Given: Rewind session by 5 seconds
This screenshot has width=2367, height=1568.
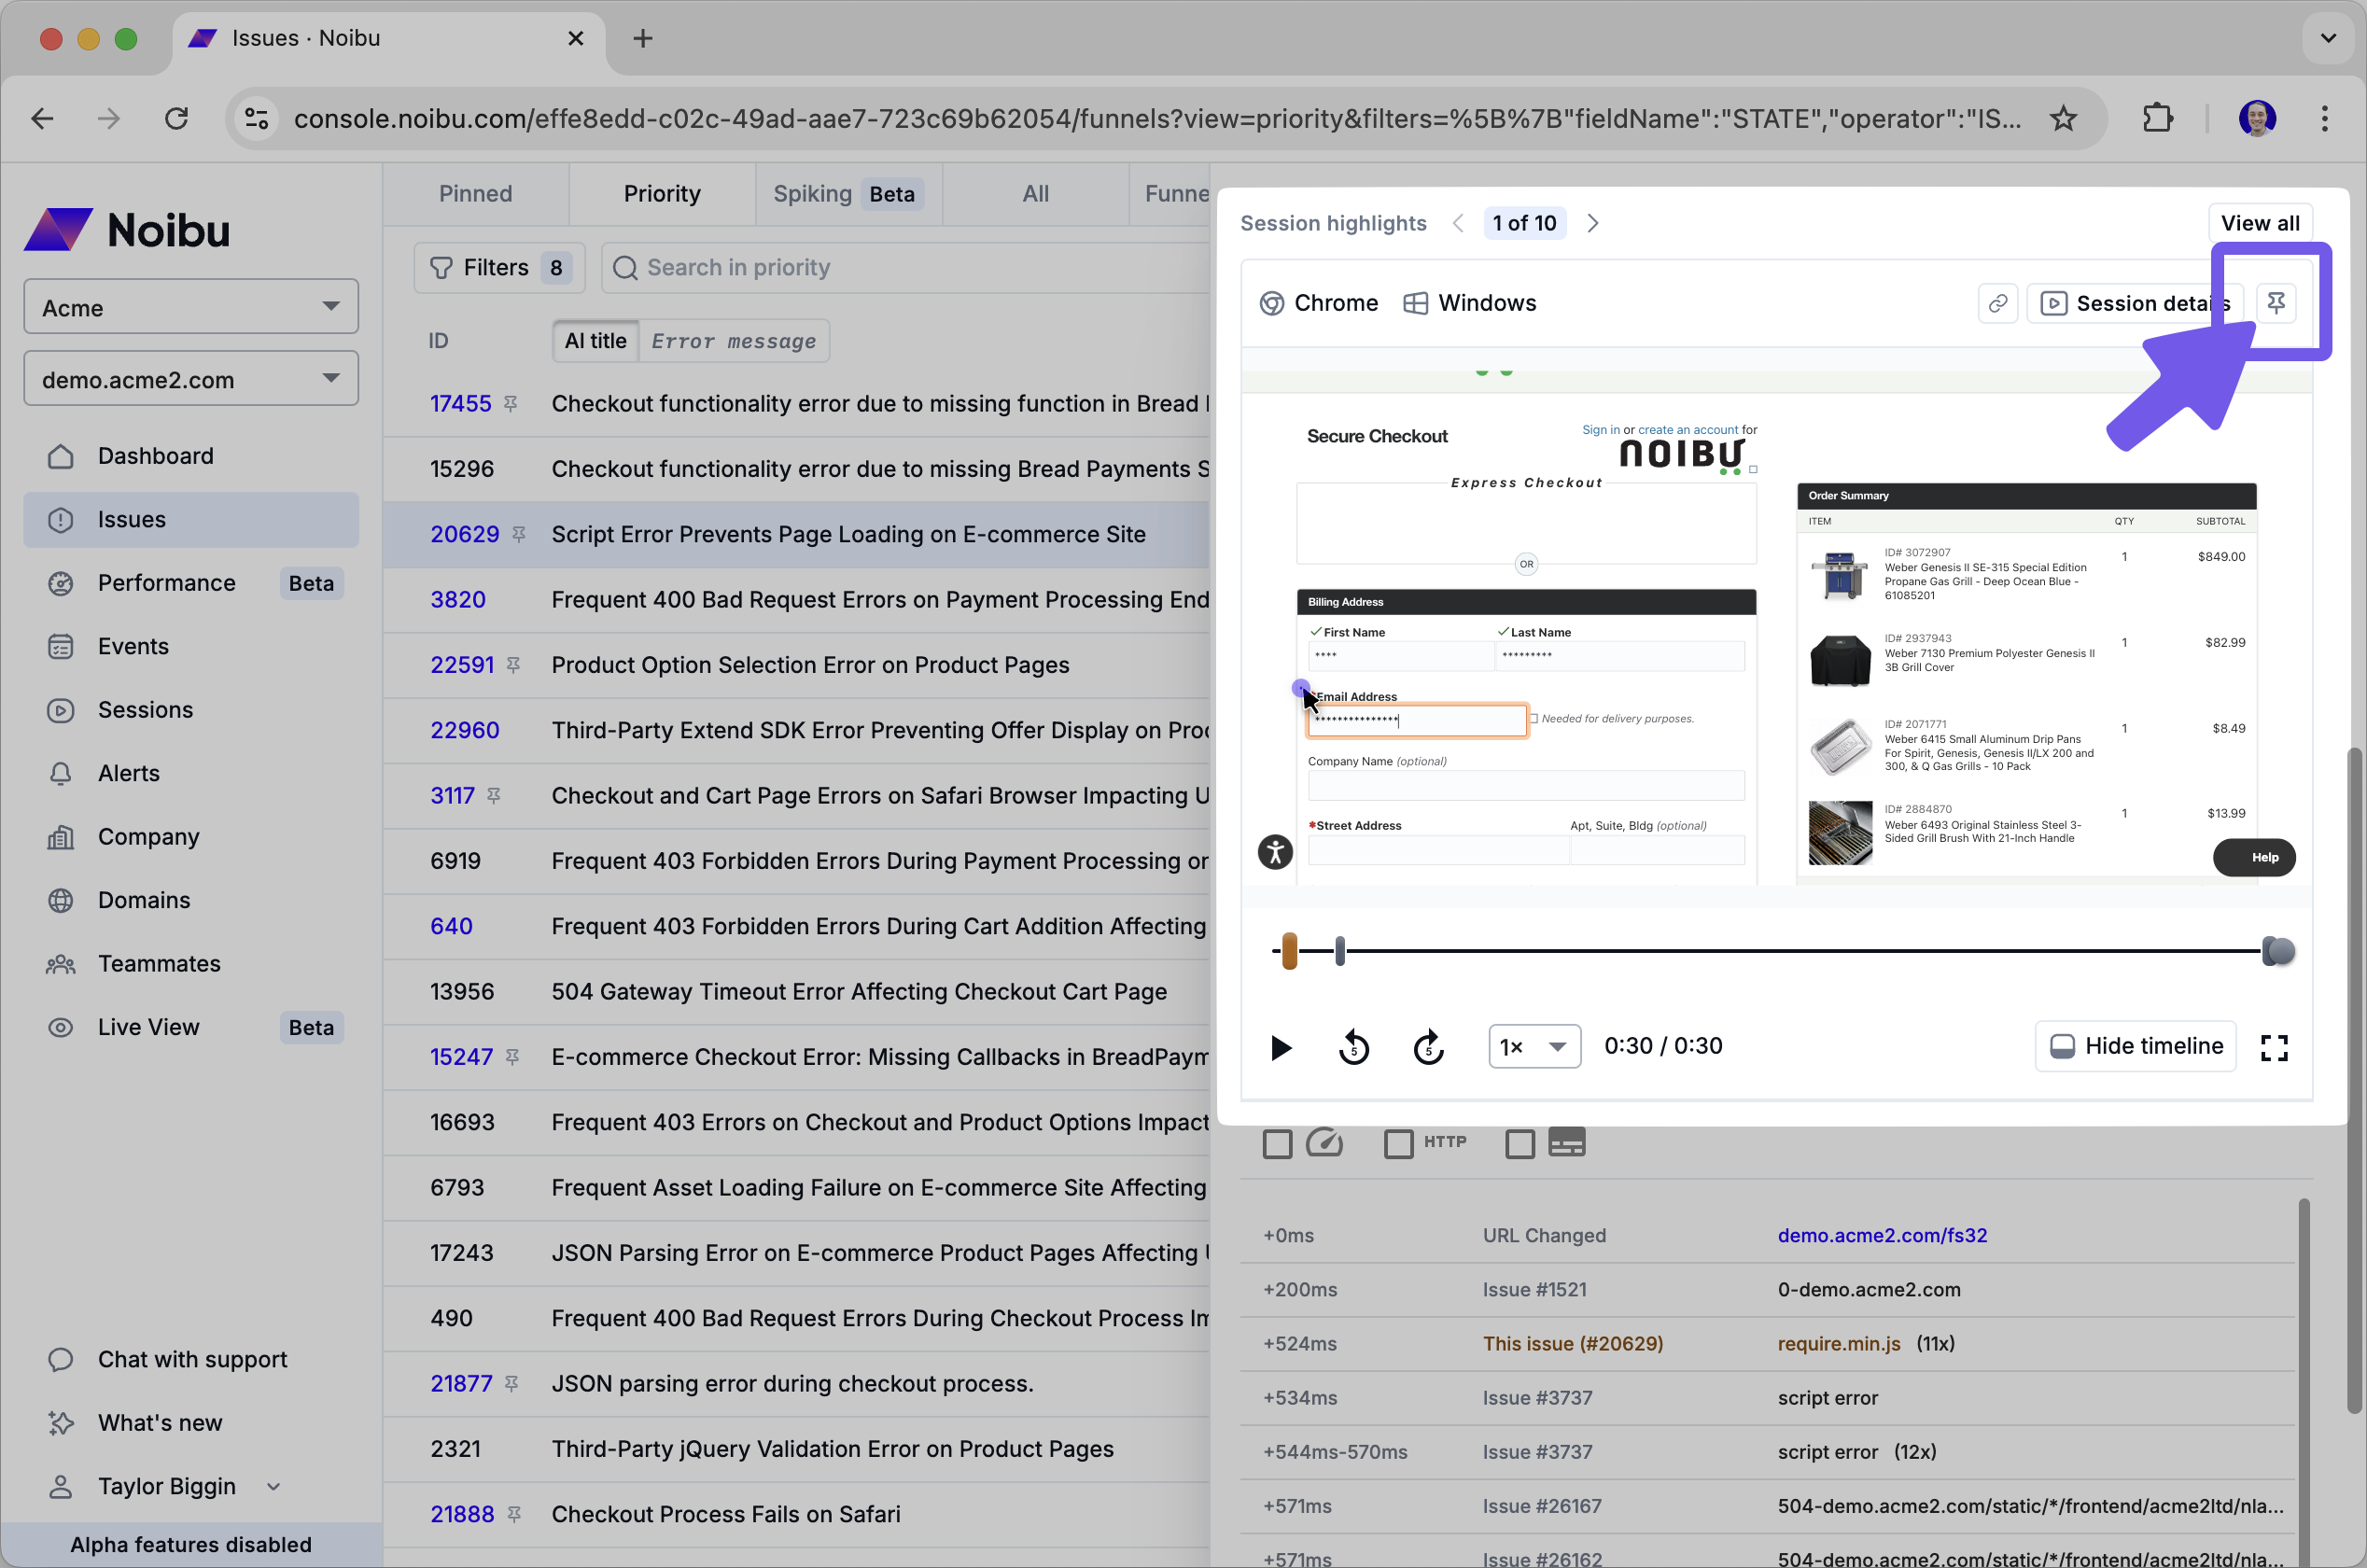Looking at the screenshot, I should pyautogui.click(x=1353, y=1047).
